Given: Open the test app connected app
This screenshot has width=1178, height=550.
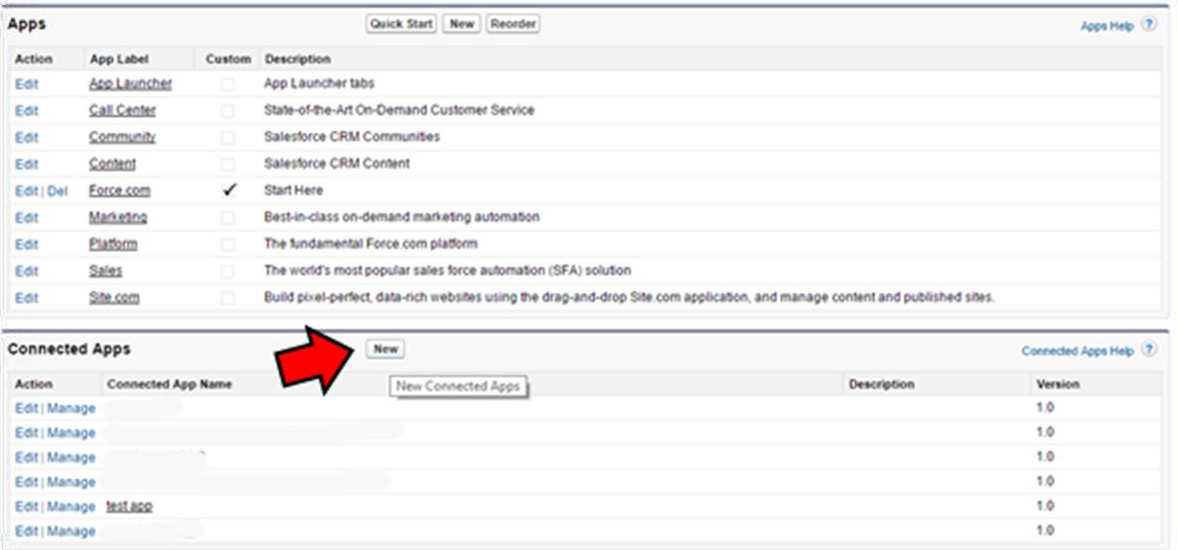Looking at the screenshot, I should 129,506.
